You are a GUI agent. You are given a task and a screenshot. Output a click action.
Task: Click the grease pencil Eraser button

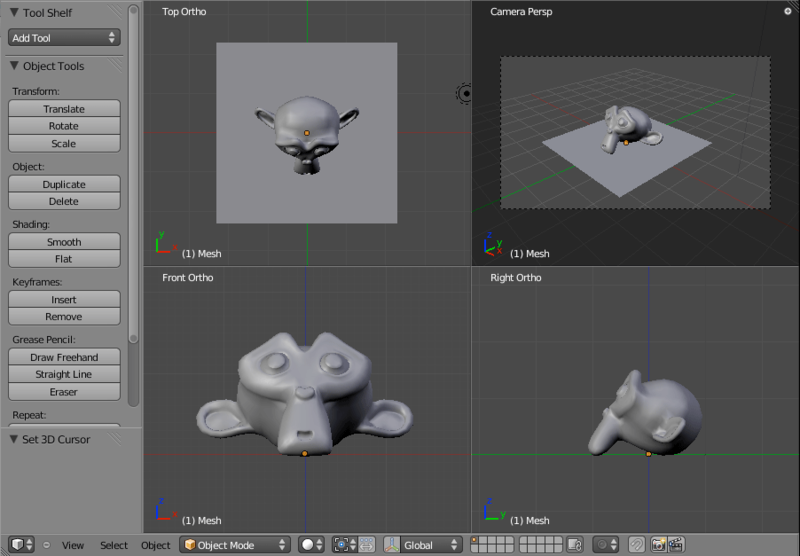point(64,392)
